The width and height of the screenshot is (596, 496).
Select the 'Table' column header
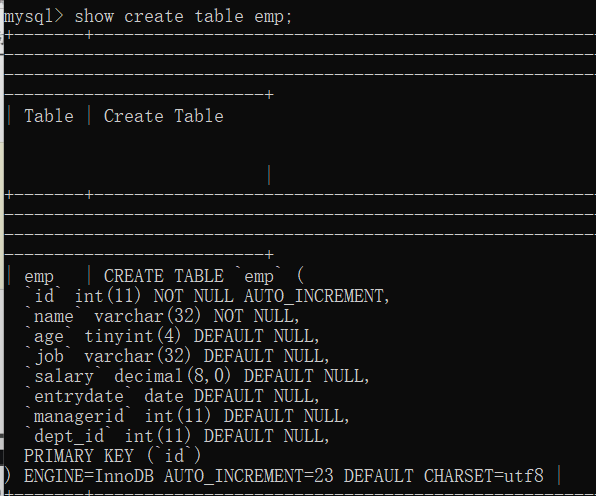(49, 116)
